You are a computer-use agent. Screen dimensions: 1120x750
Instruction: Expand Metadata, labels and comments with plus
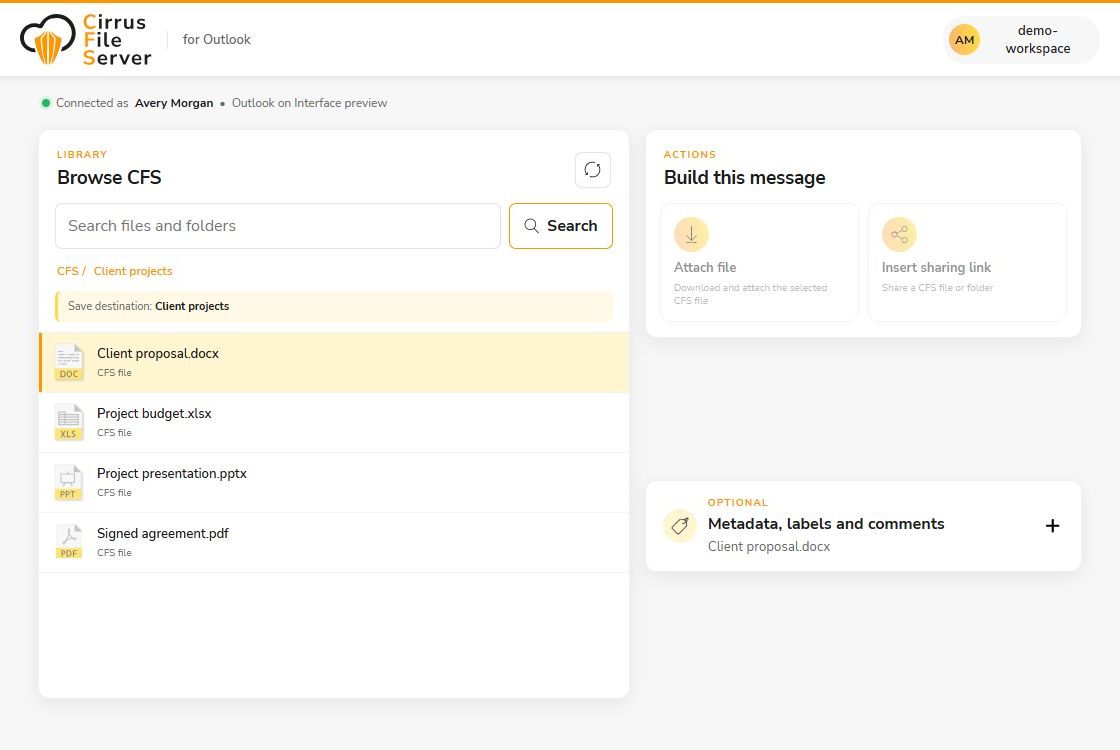click(x=1052, y=526)
